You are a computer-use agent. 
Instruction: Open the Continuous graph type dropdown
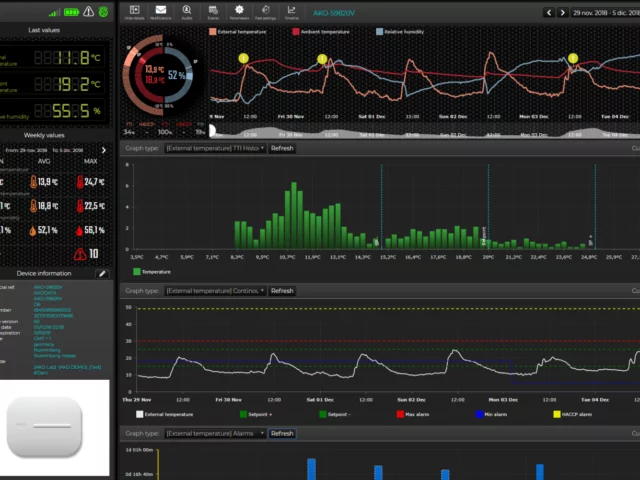(215, 291)
